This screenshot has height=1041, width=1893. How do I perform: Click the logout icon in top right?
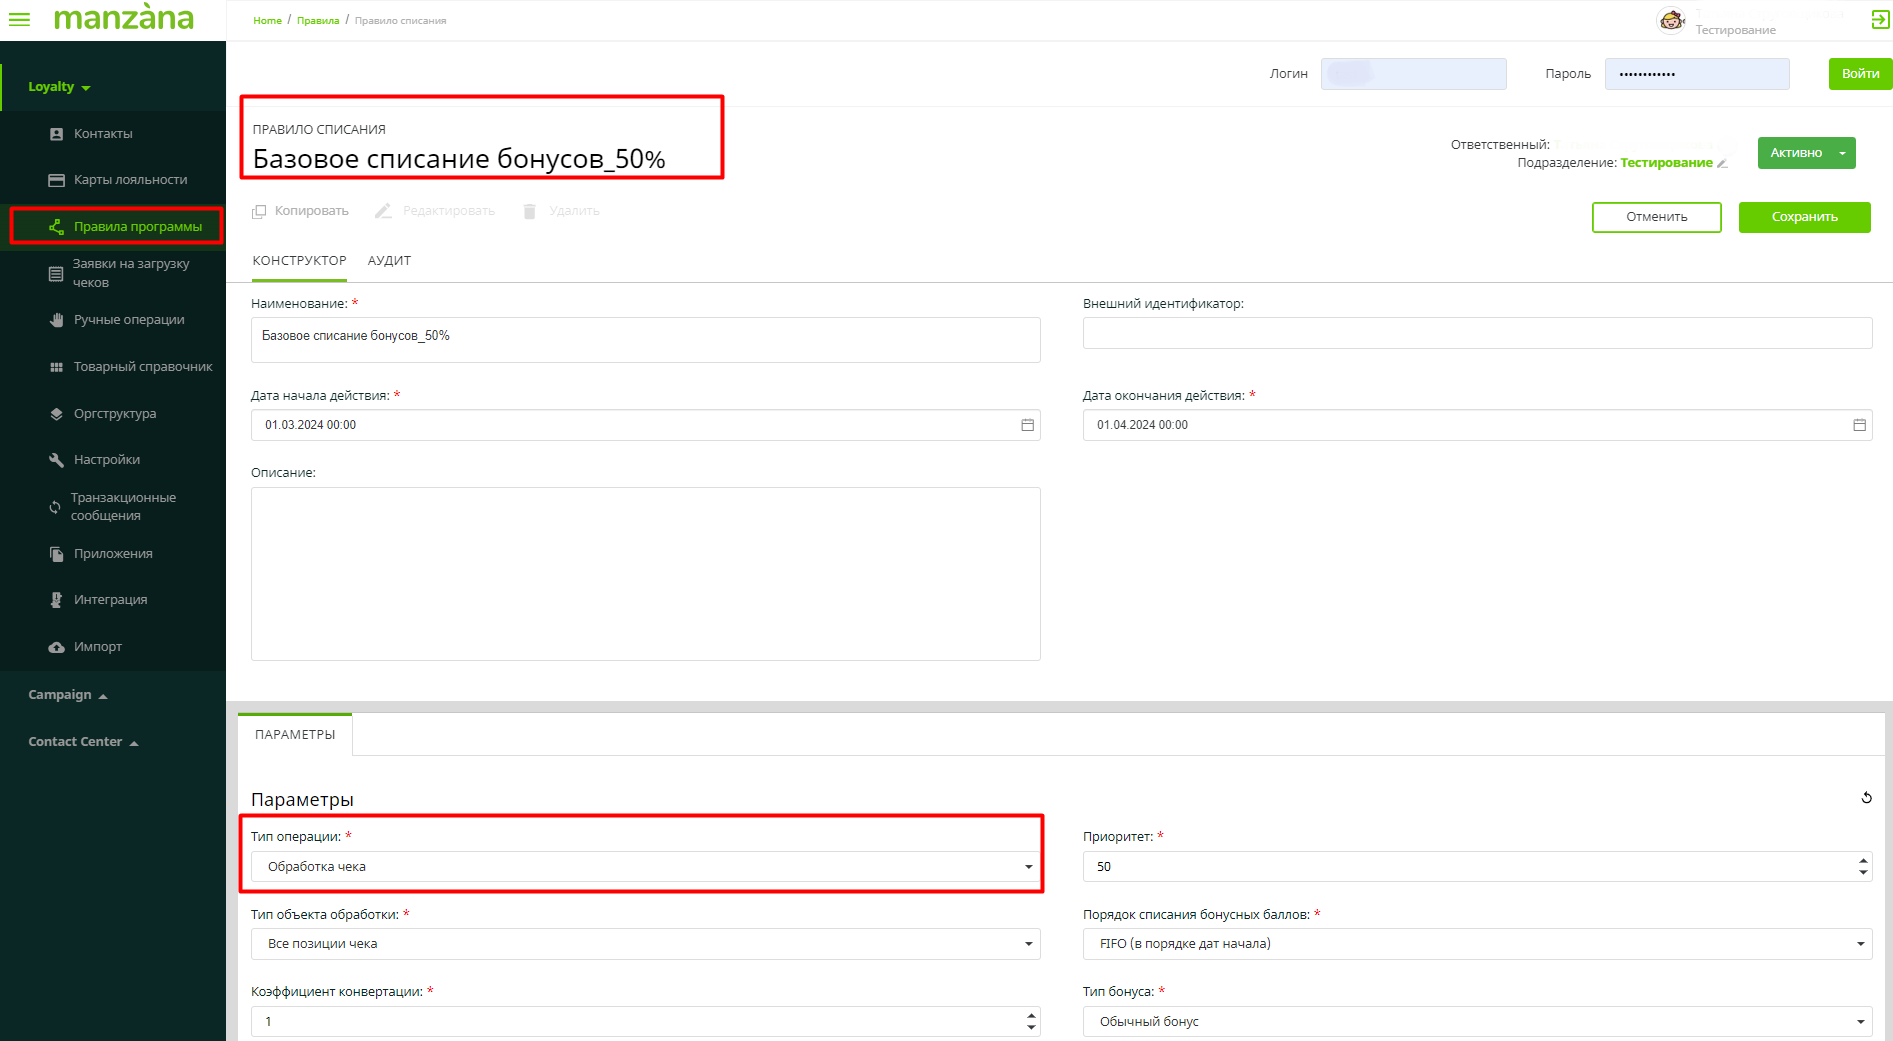(x=1880, y=19)
